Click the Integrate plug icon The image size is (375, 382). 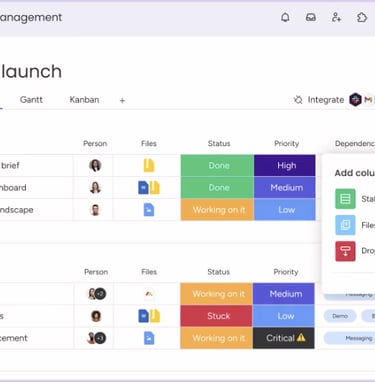pos(298,100)
